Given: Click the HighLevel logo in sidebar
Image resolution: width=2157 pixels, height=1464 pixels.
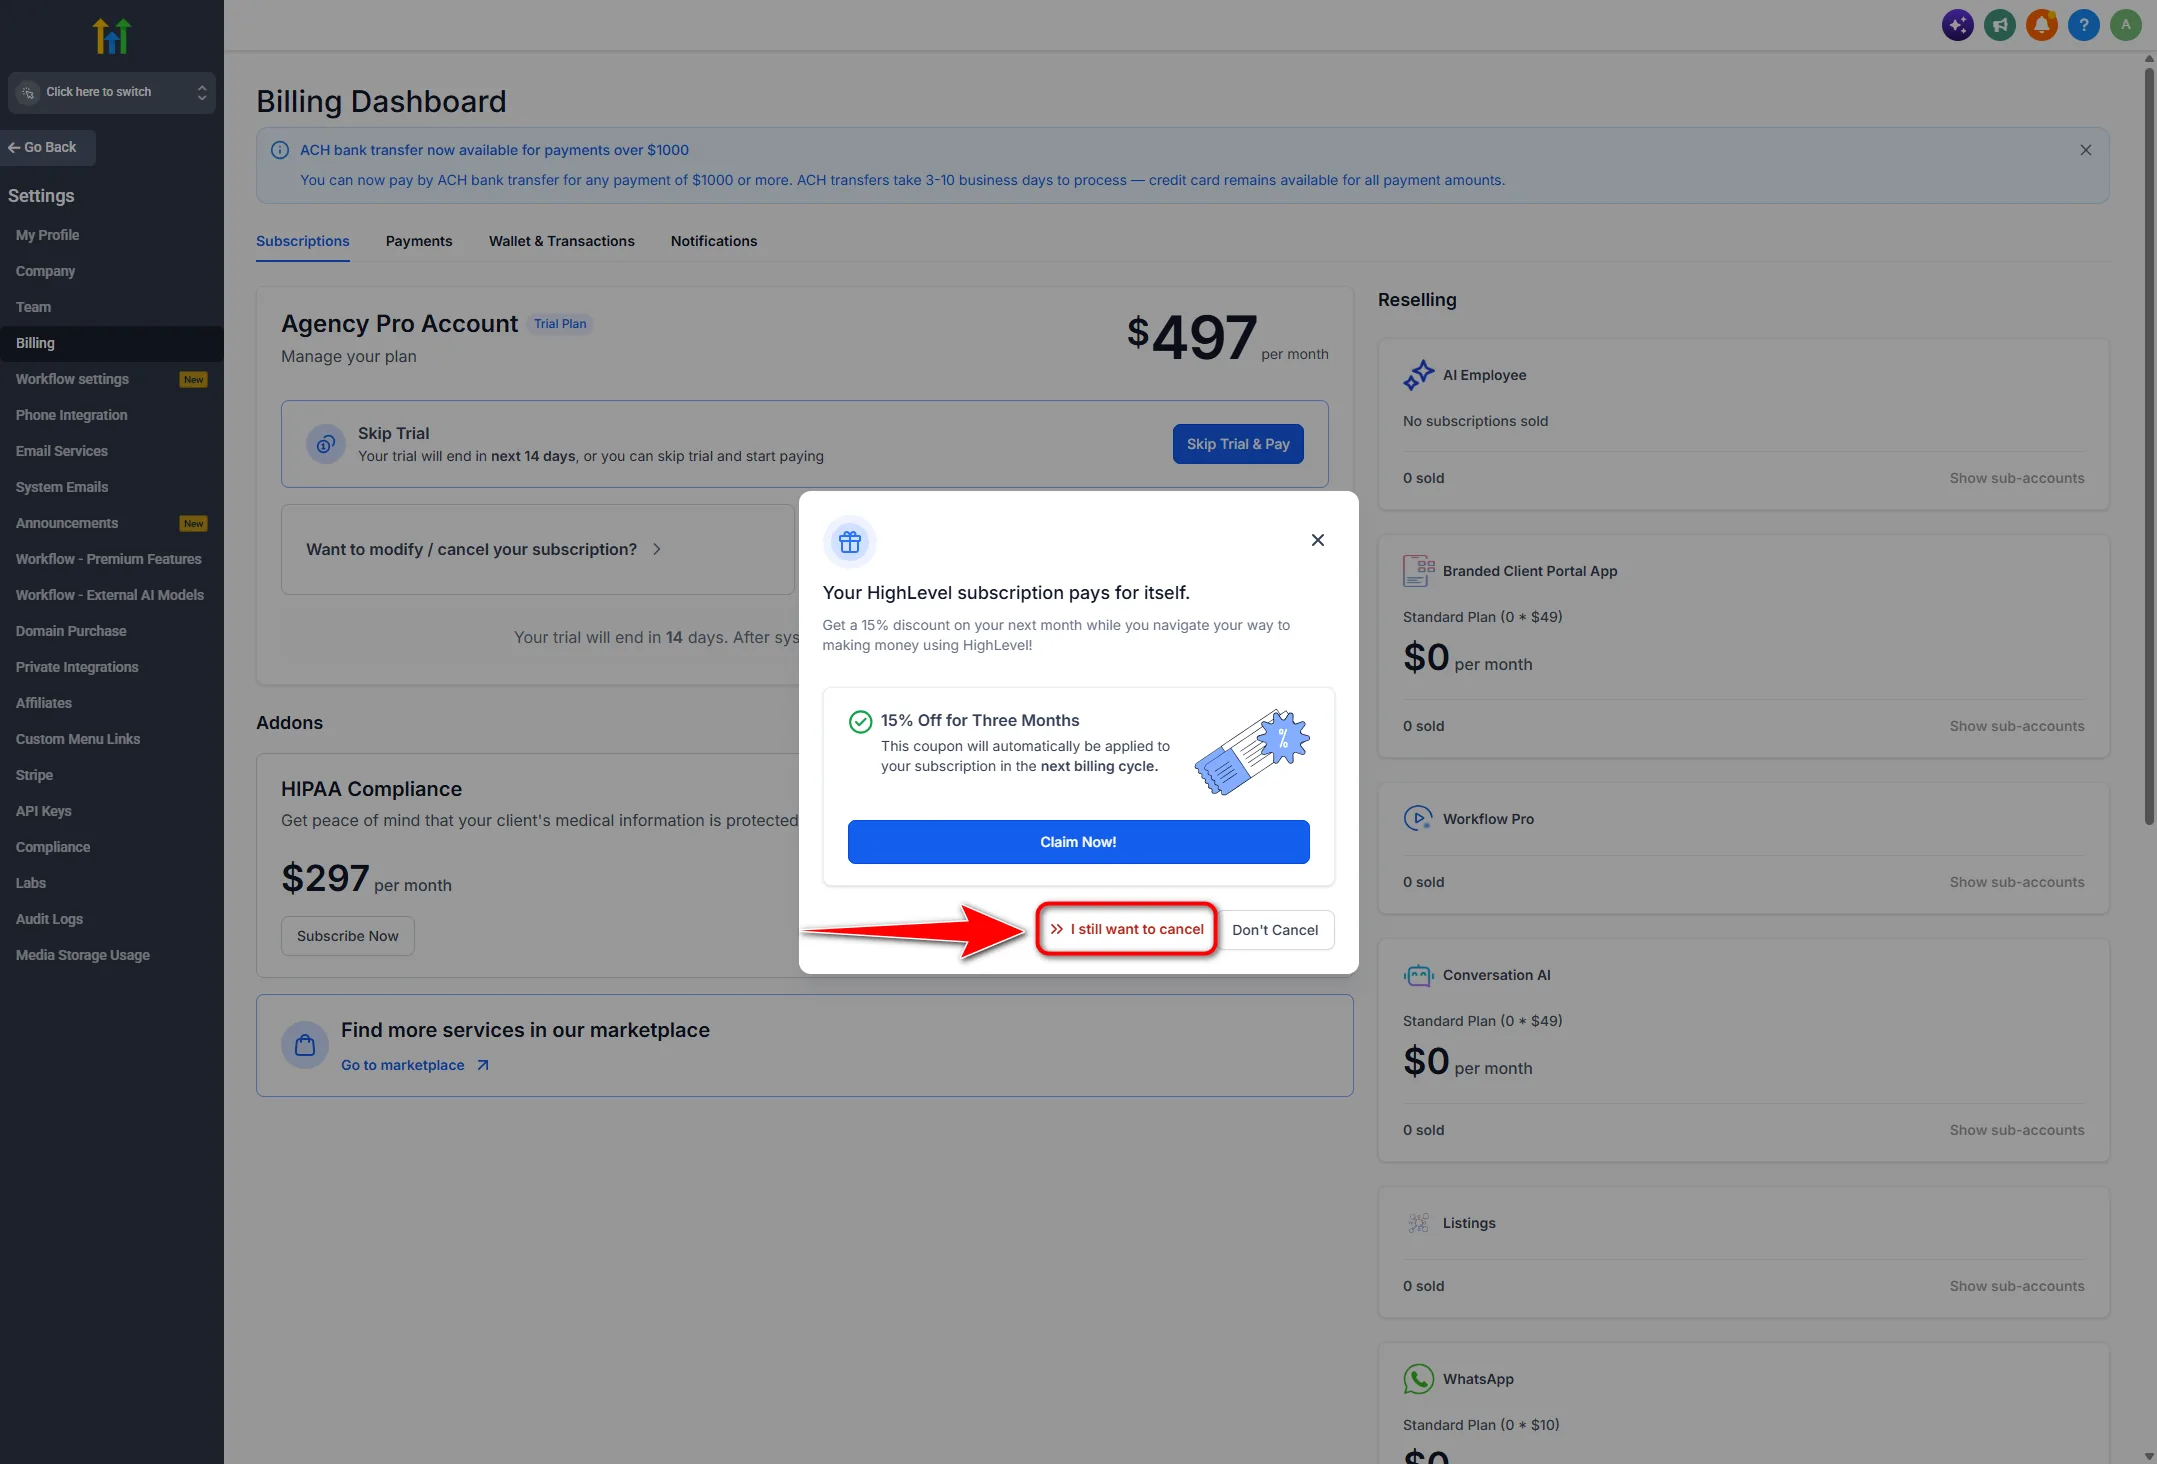Looking at the screenshot, I should (111, 35).
